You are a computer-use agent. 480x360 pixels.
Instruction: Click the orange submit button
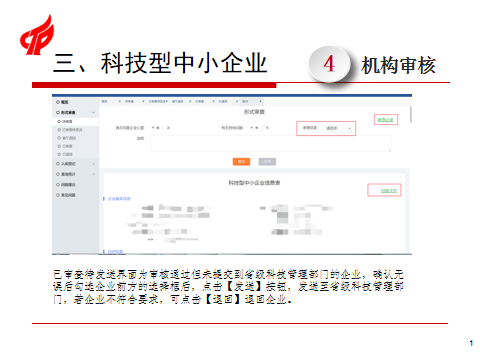[241, 162]
